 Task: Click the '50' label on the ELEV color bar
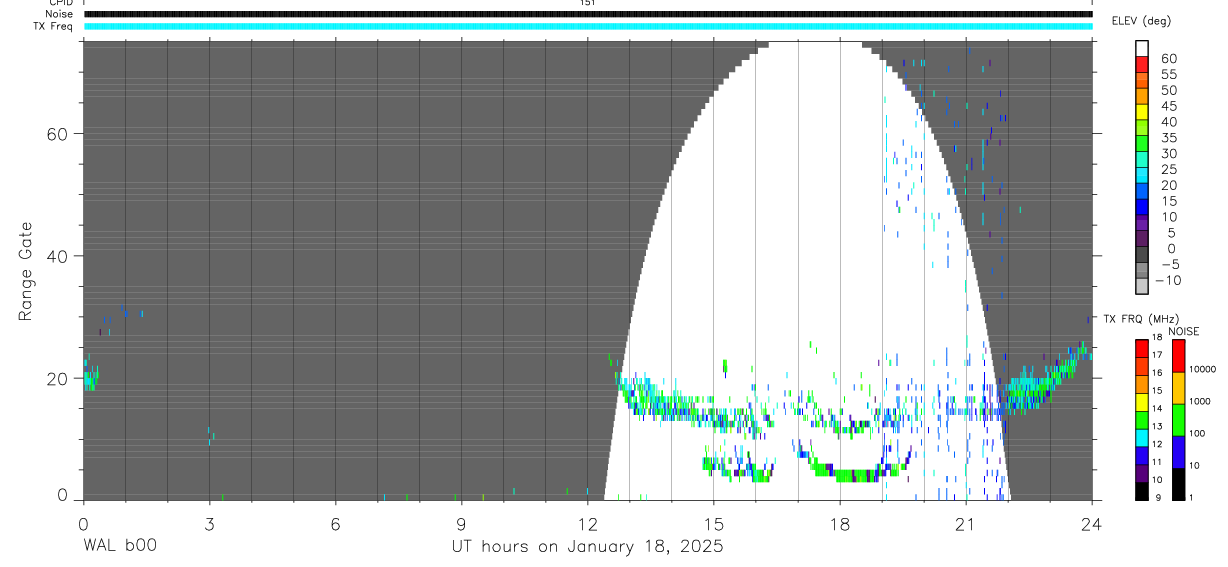[1168, 90]
